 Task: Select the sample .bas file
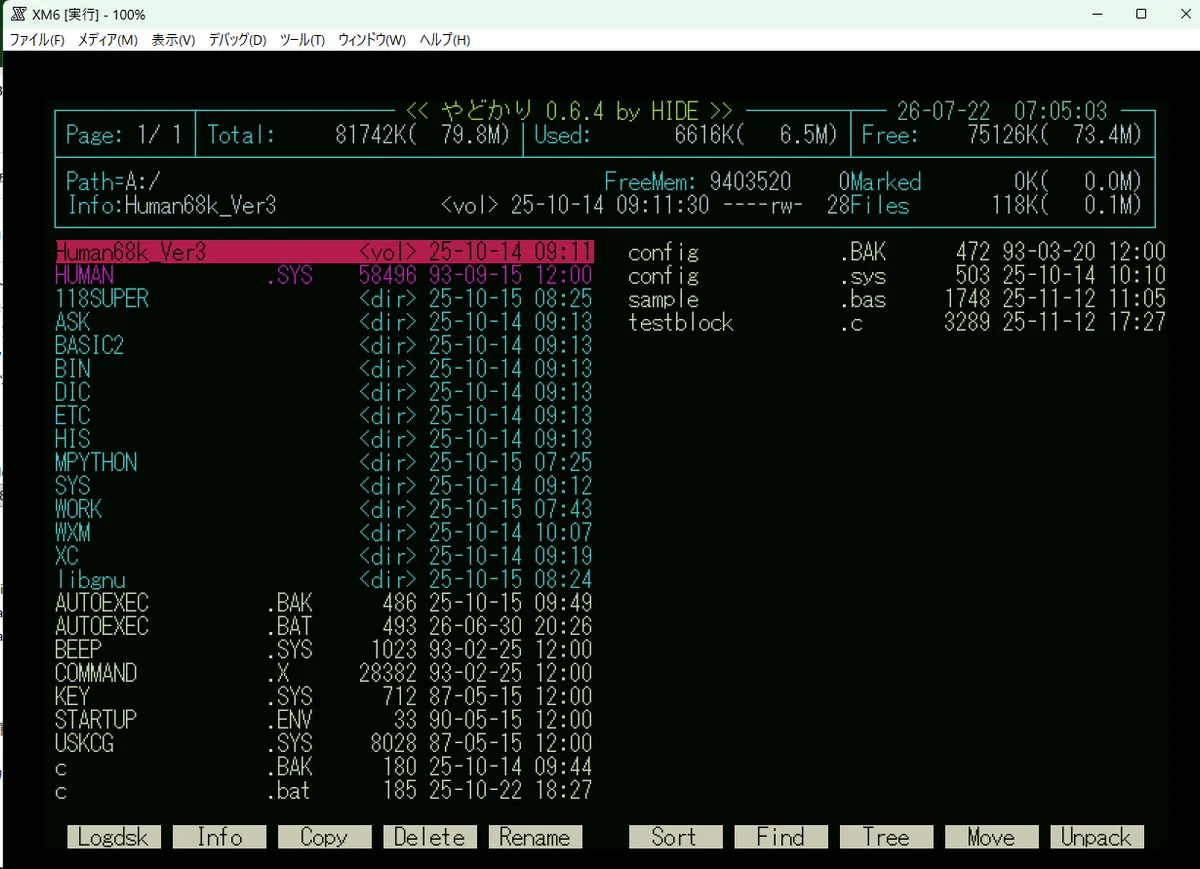click(897, 299)
